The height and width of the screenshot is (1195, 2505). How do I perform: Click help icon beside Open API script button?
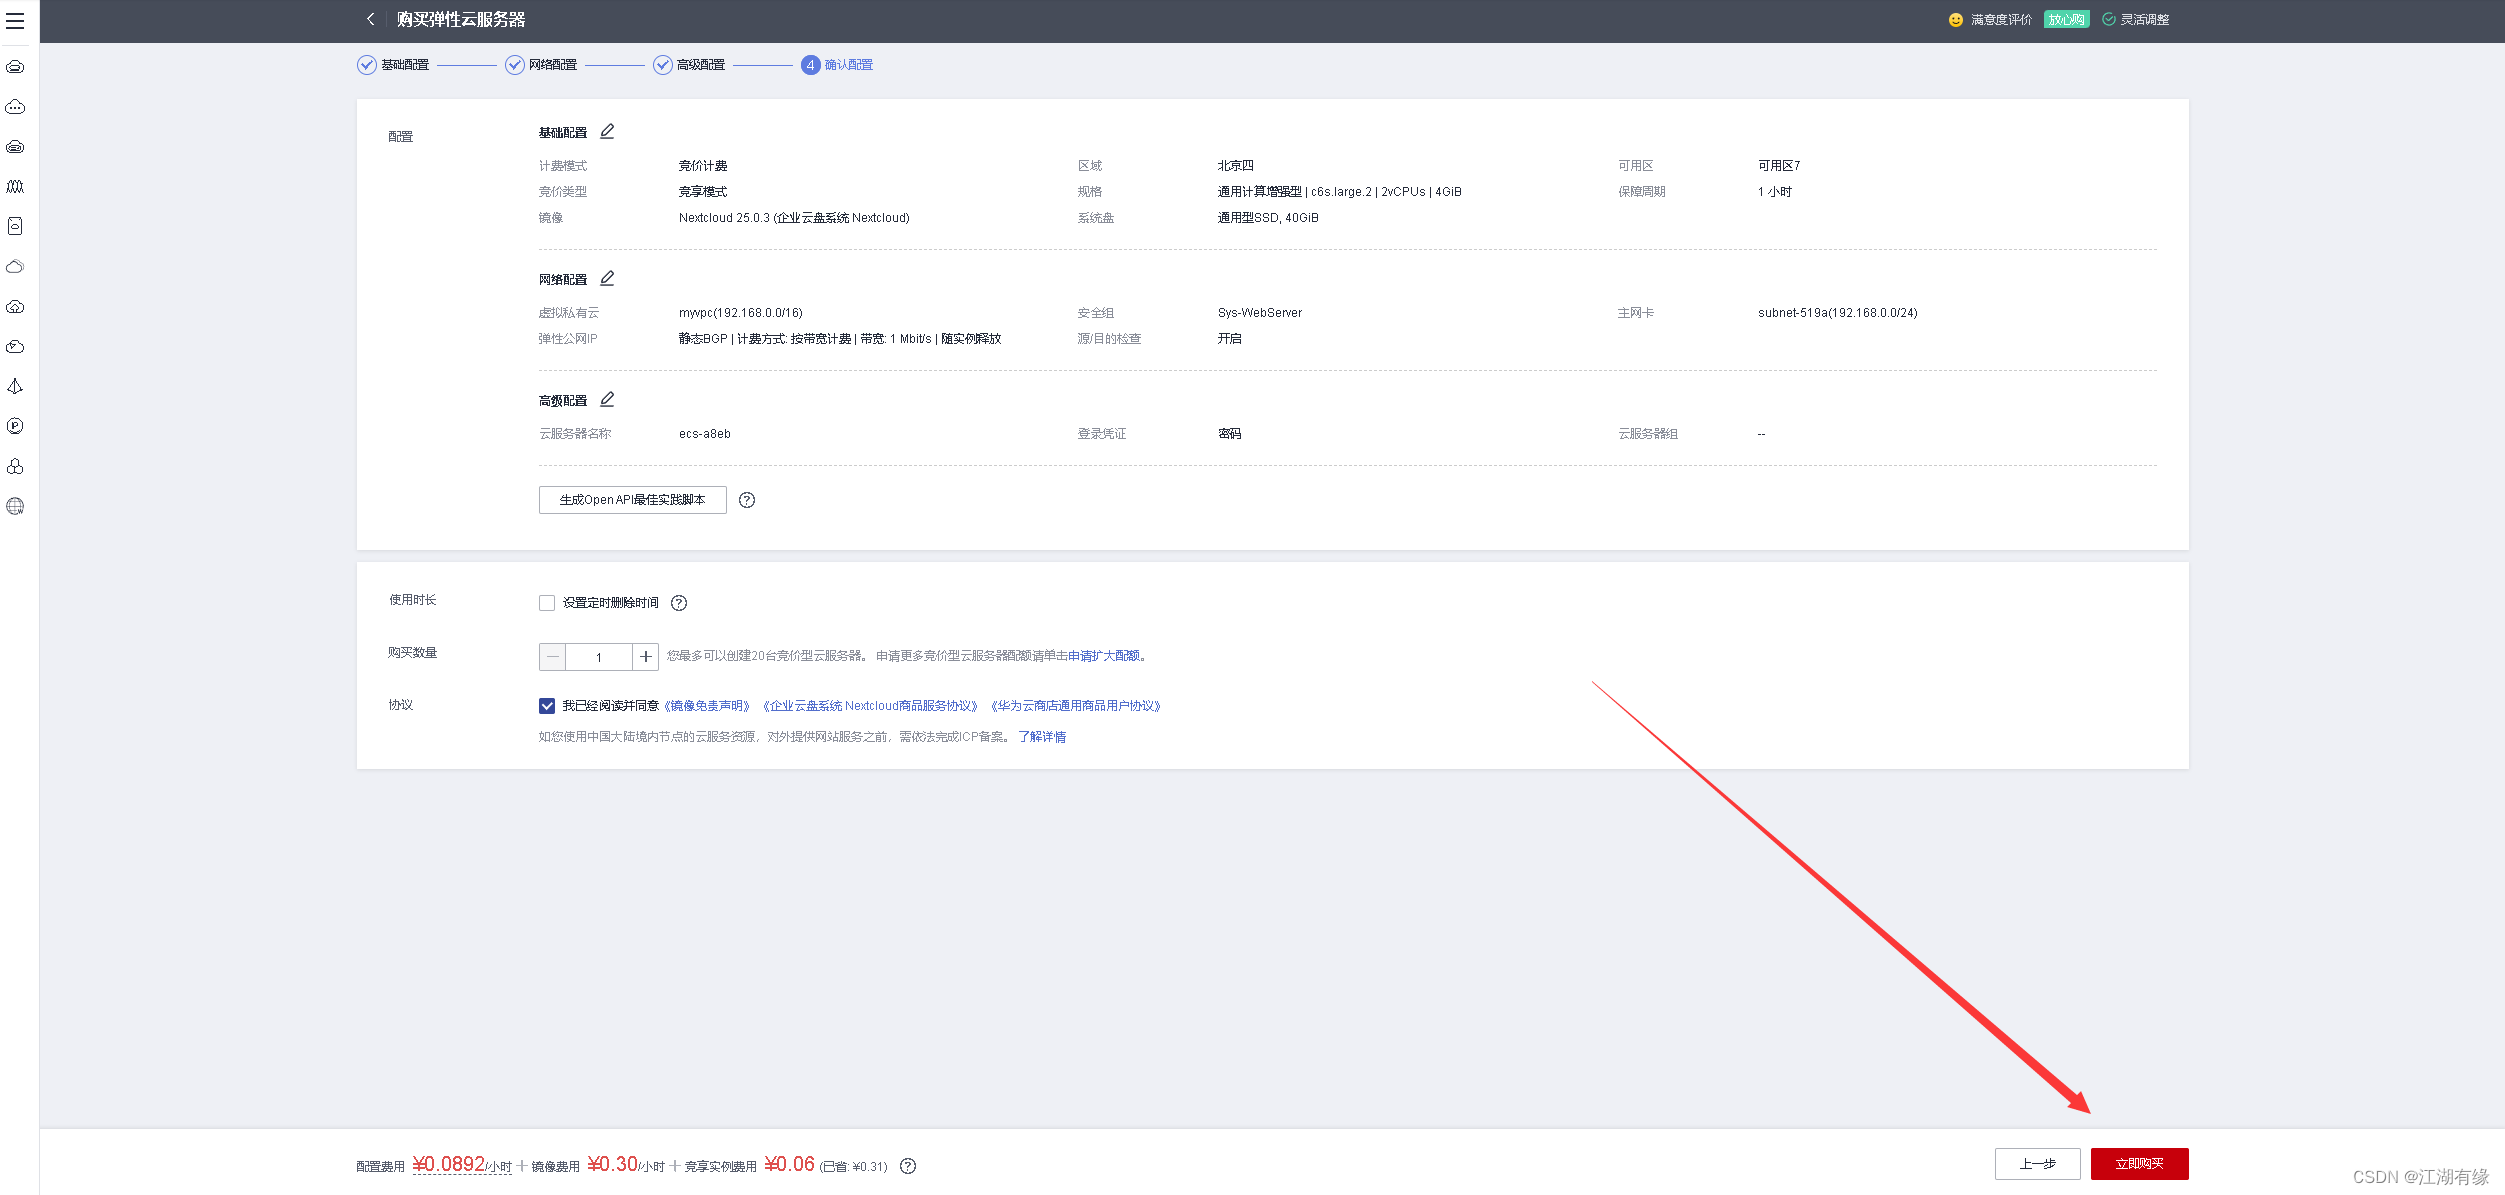click(747, 500)
